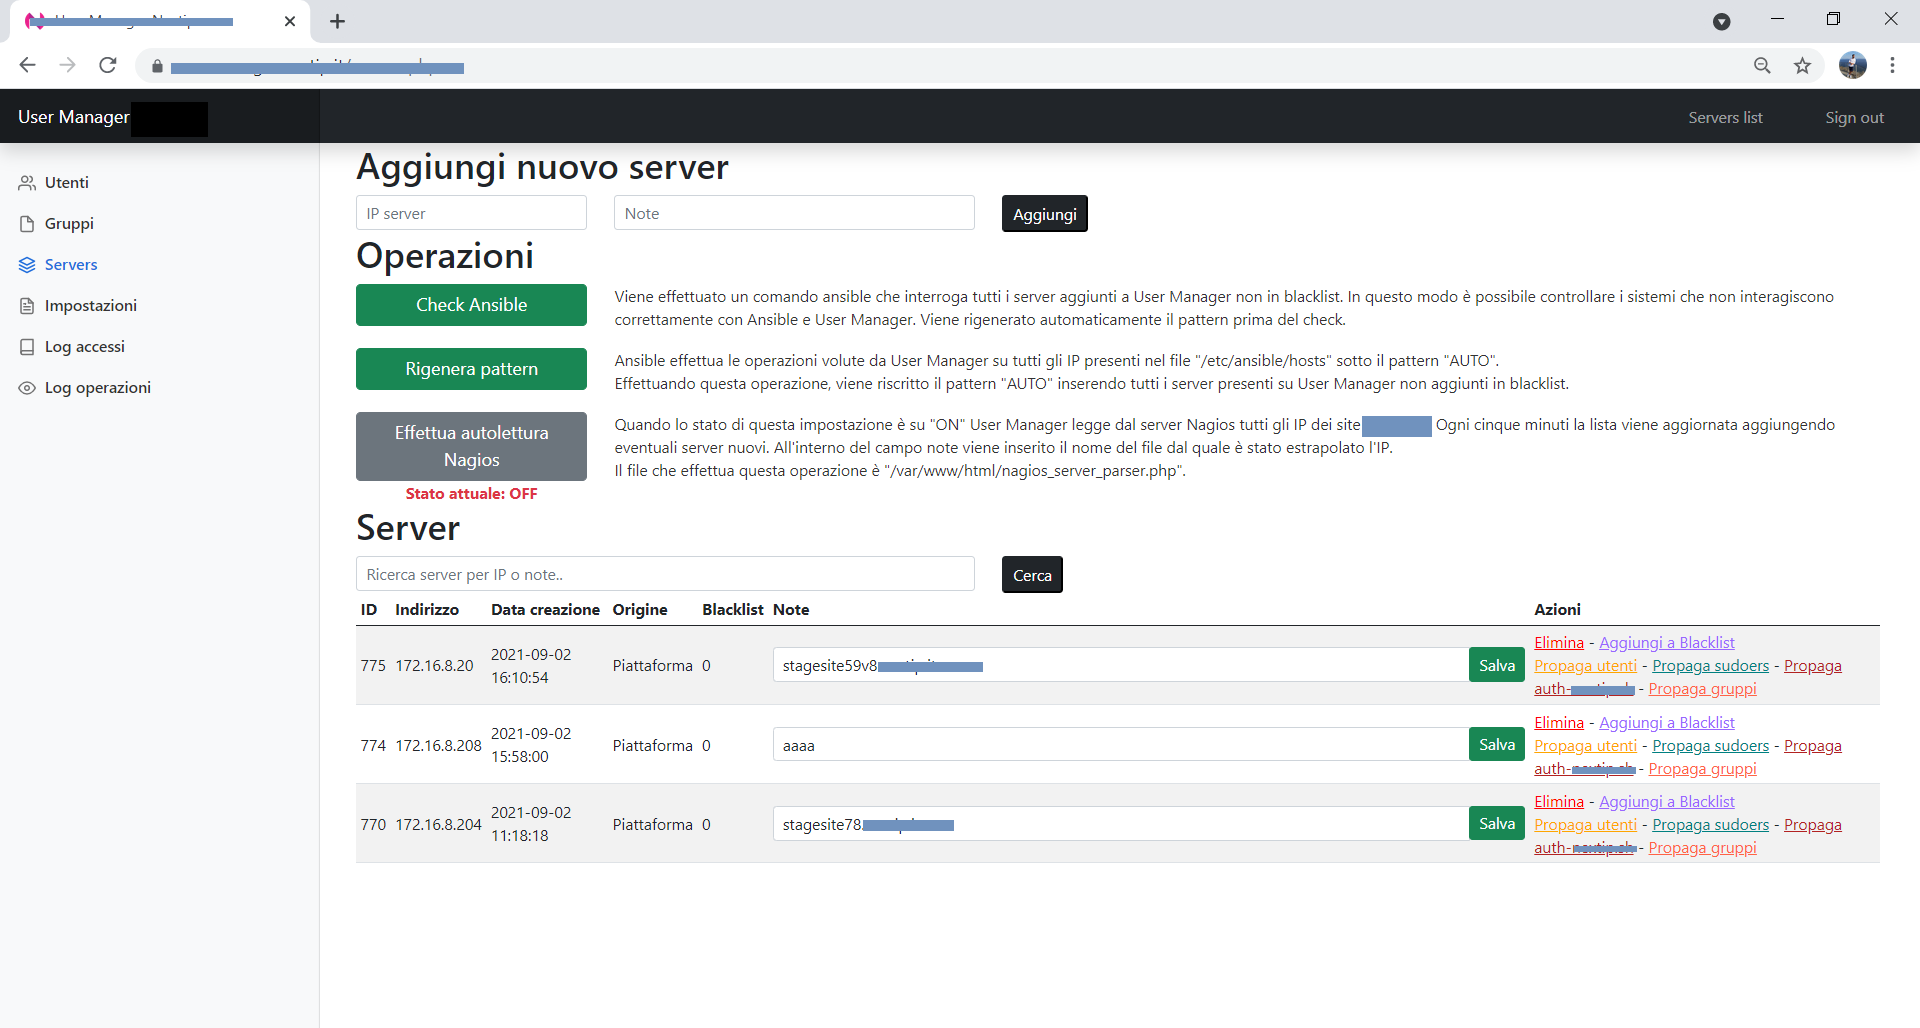This screenshot has height=1028, width=1920.
Task: Open browser profile avatar
Action: pyautogui.click(x=1852, y=65)
